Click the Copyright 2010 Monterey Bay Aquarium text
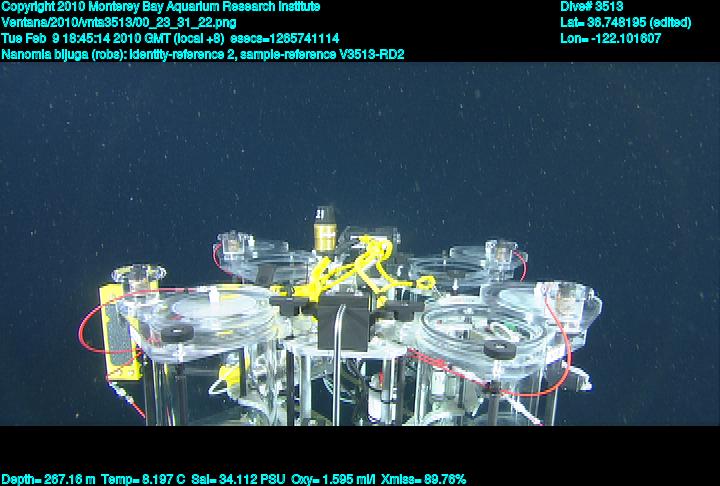 click(160, 7)
